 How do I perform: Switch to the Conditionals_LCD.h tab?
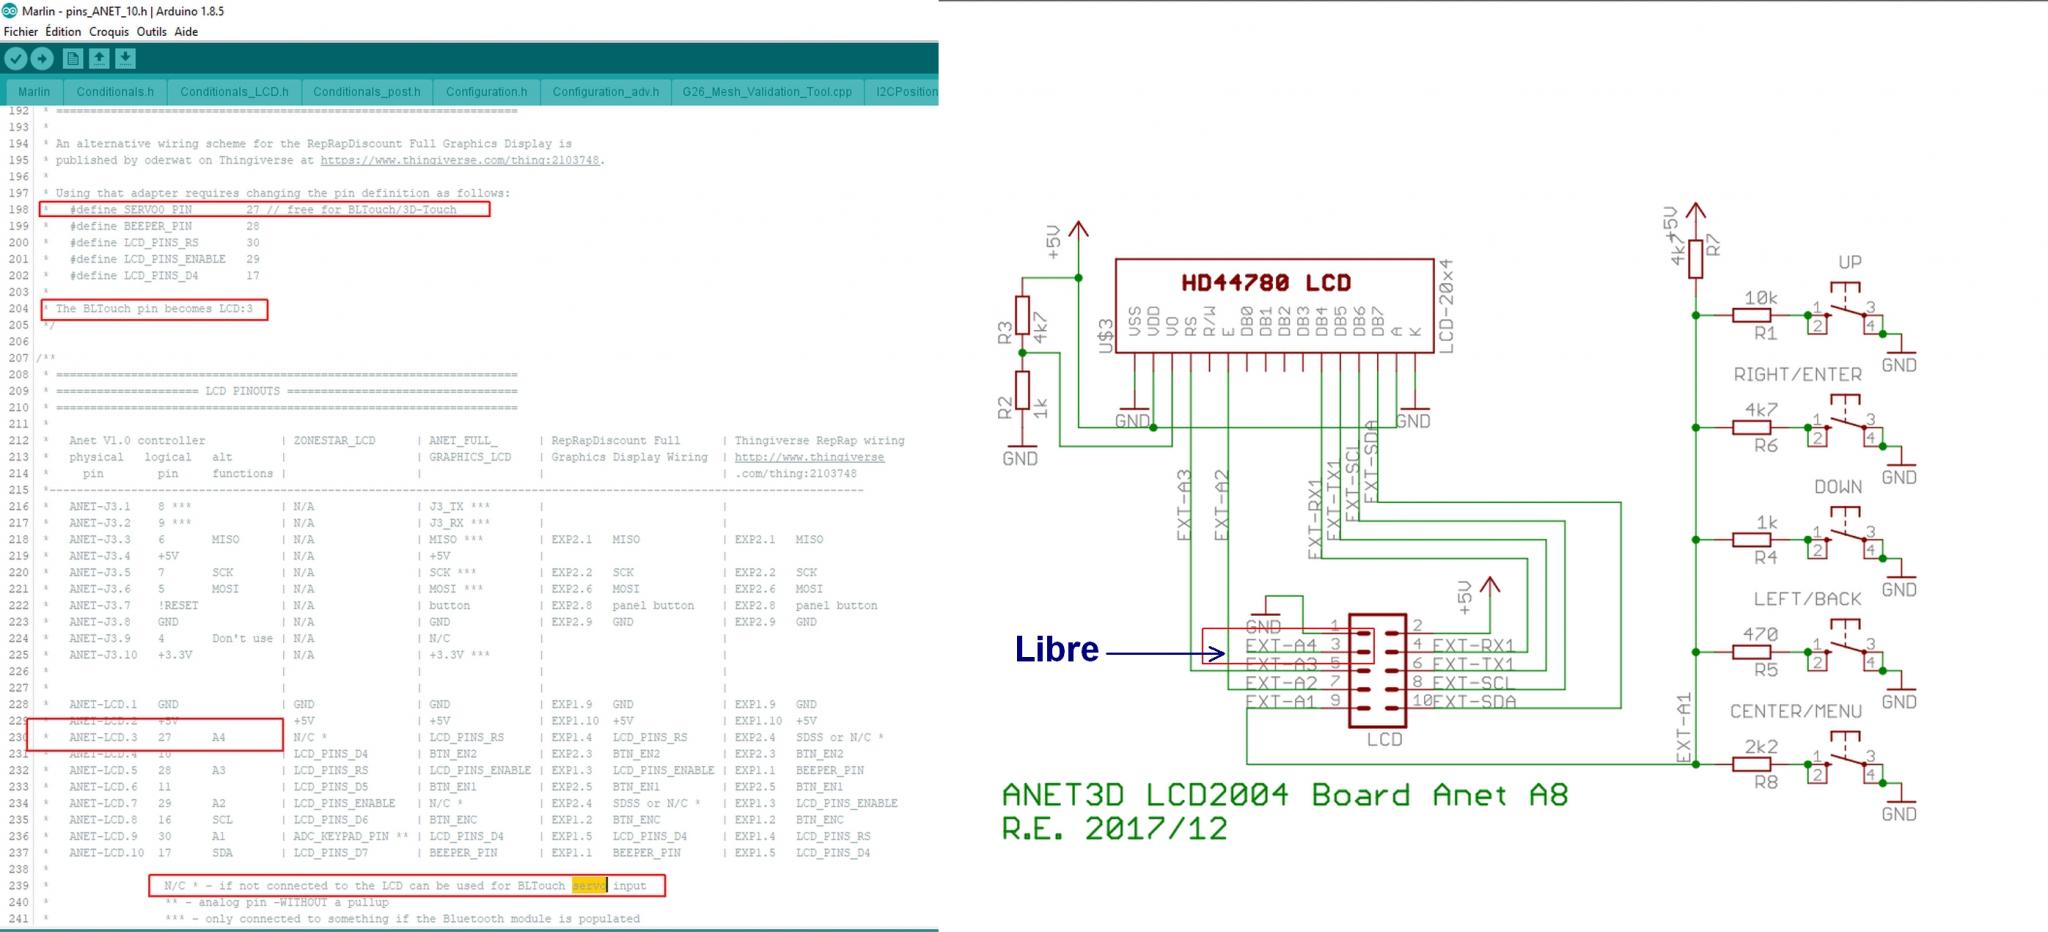coord(234,92)
